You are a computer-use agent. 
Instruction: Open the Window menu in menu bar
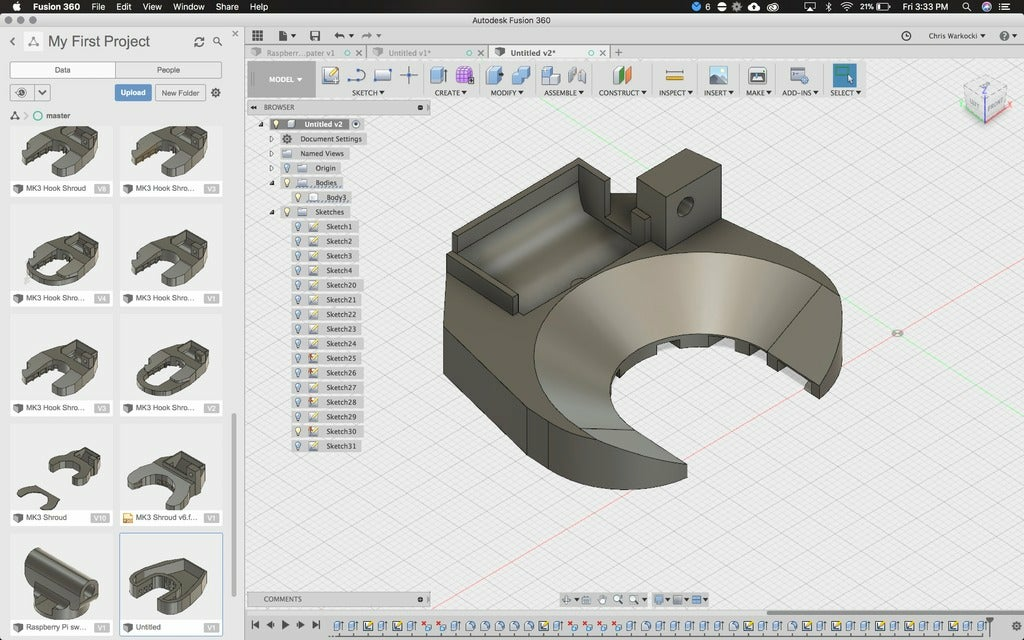189,7
